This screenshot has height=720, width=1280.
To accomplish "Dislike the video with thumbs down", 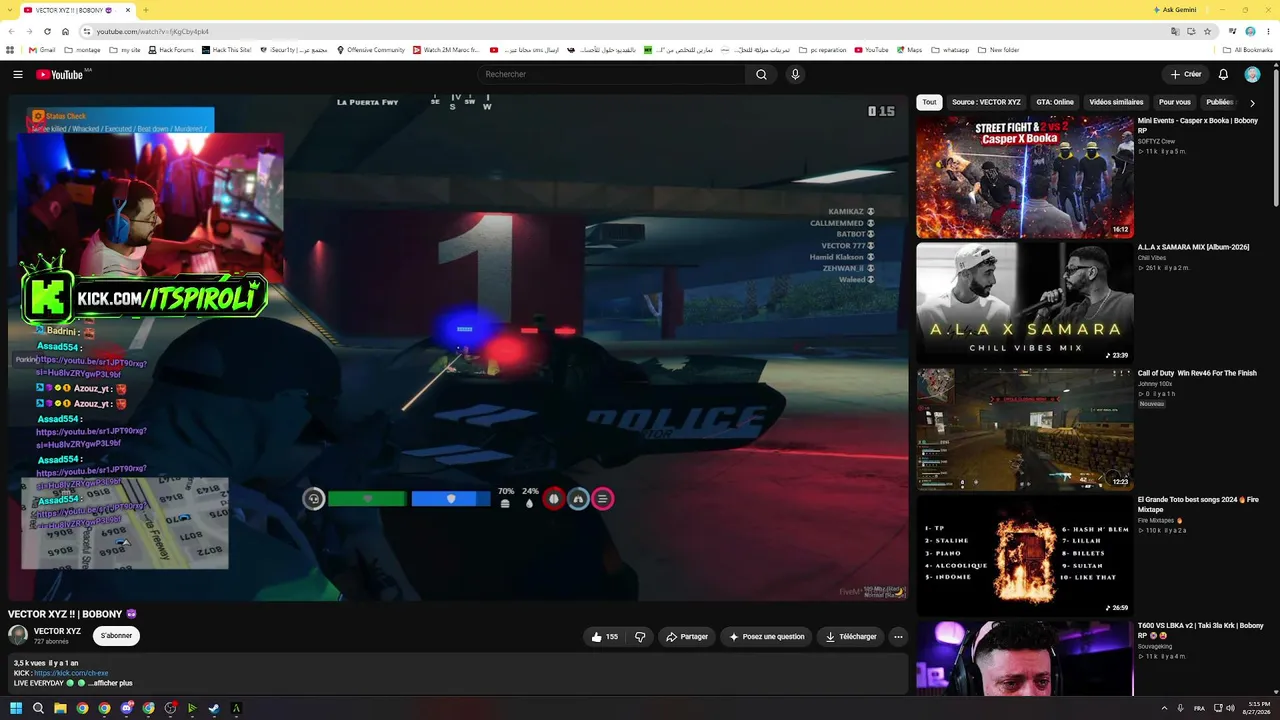I will point(640,637).
